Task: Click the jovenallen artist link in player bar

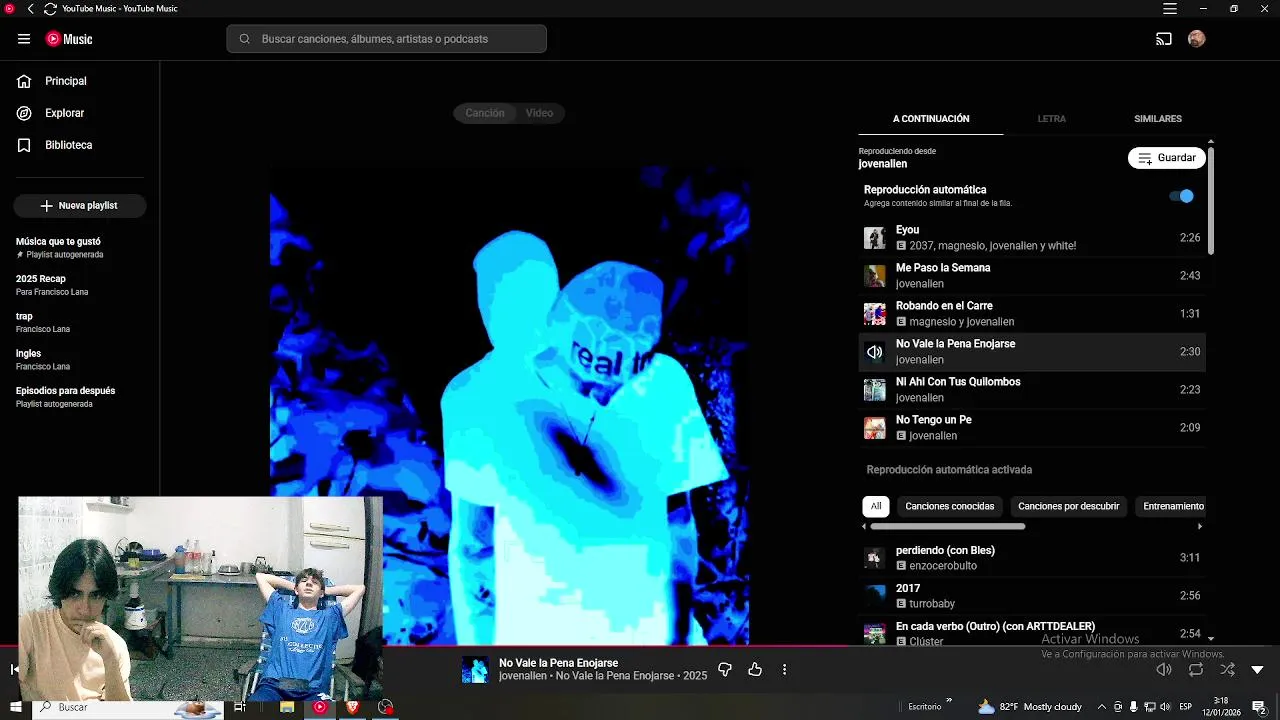Action: tap(523, 676)
